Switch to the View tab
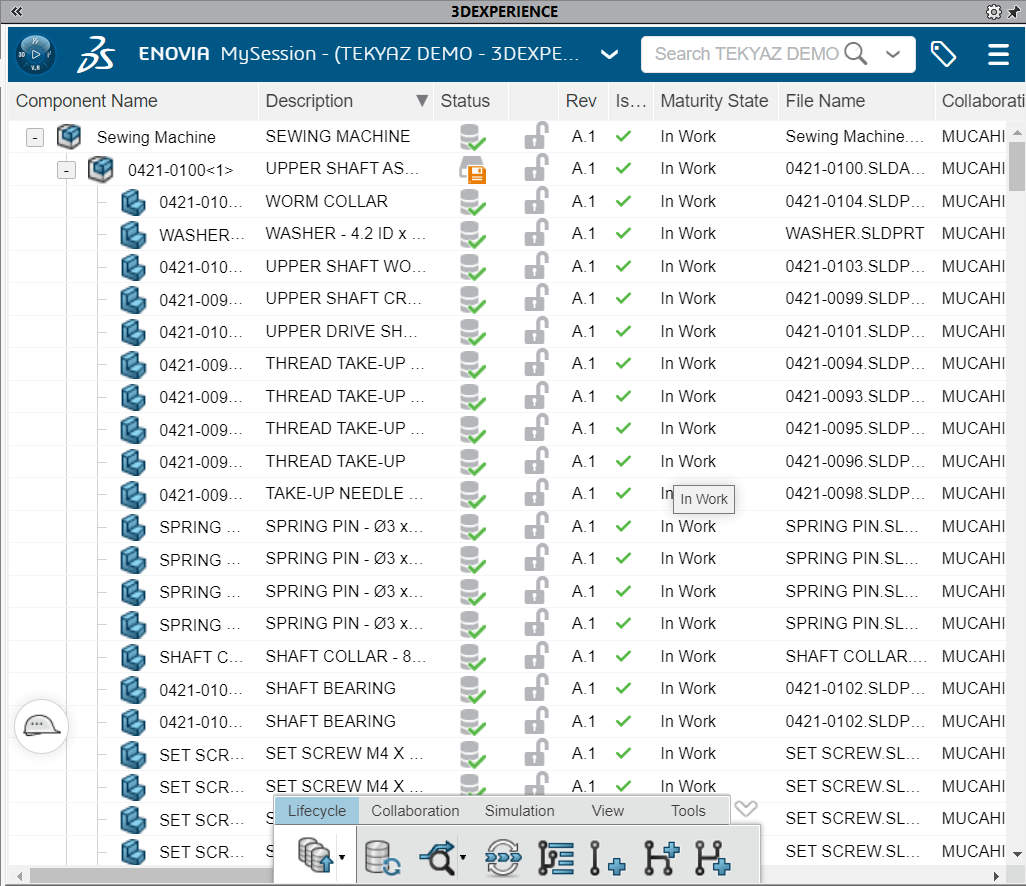Screen dimensions: 1026x886 pos(608,811)
